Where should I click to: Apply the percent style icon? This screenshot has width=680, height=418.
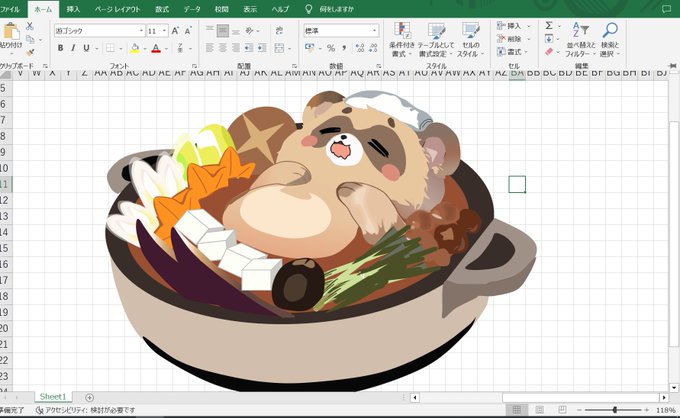tap(331, 48)
